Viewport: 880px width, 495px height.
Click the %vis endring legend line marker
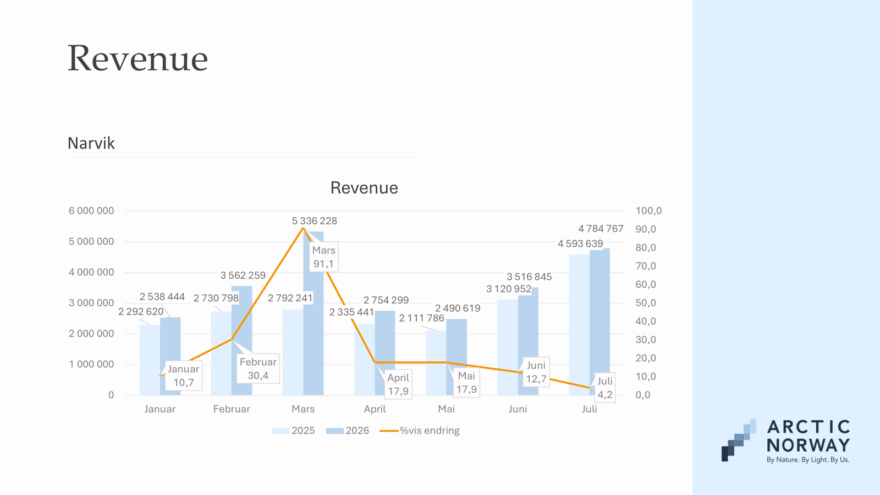tap(389, 431)
